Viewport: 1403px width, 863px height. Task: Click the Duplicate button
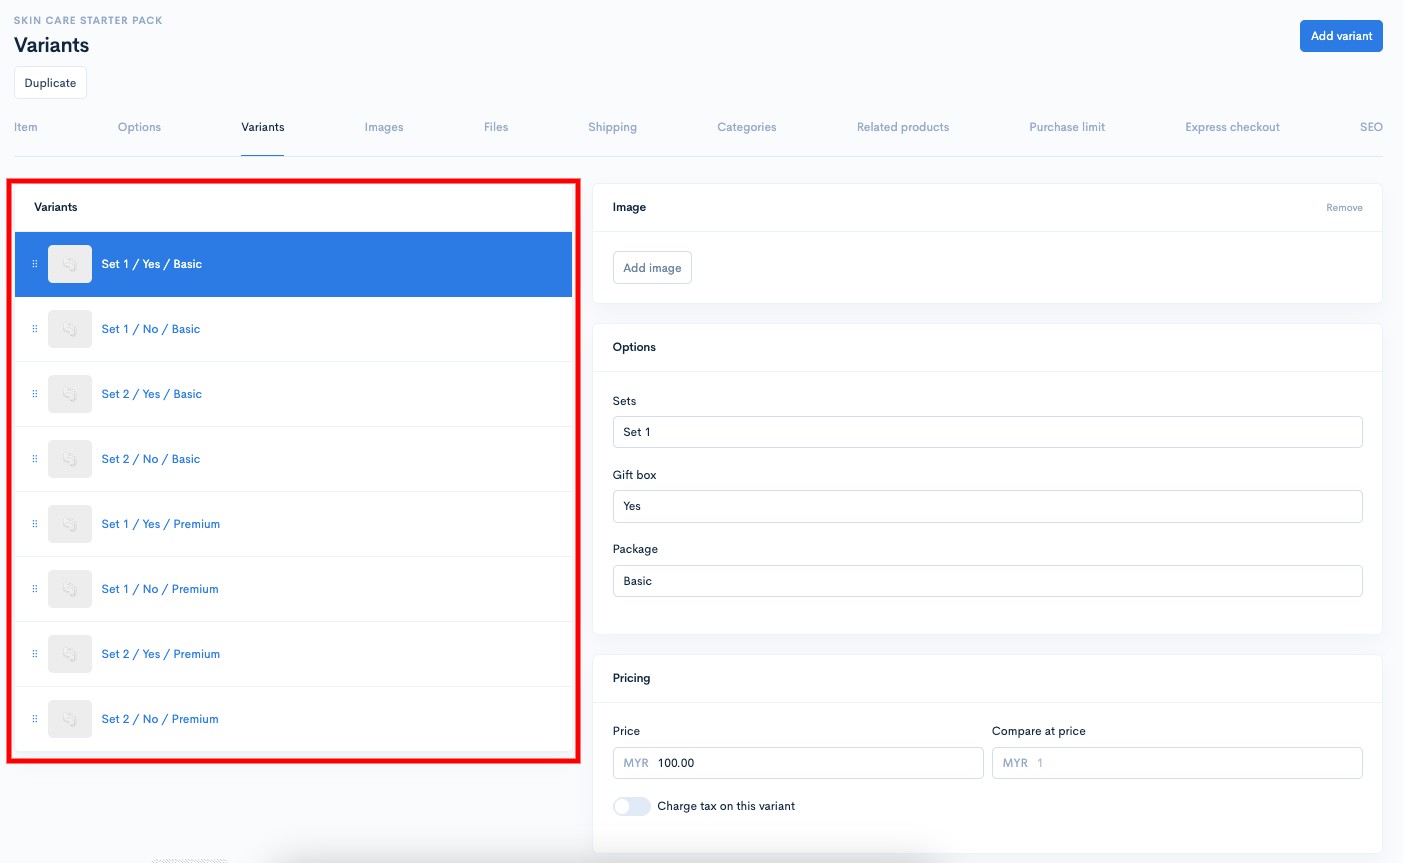(50, 83)
